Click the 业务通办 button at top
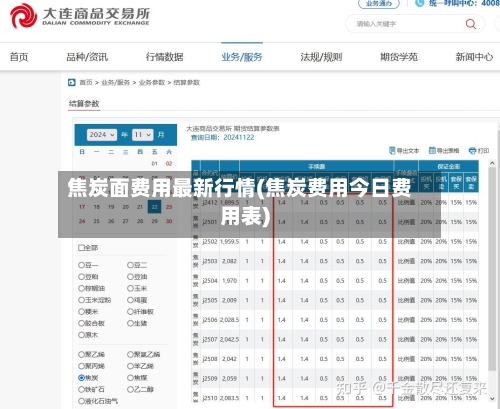The width and height of the screenshot is (500, 409). pyautogui.click(x=379, y=3)
